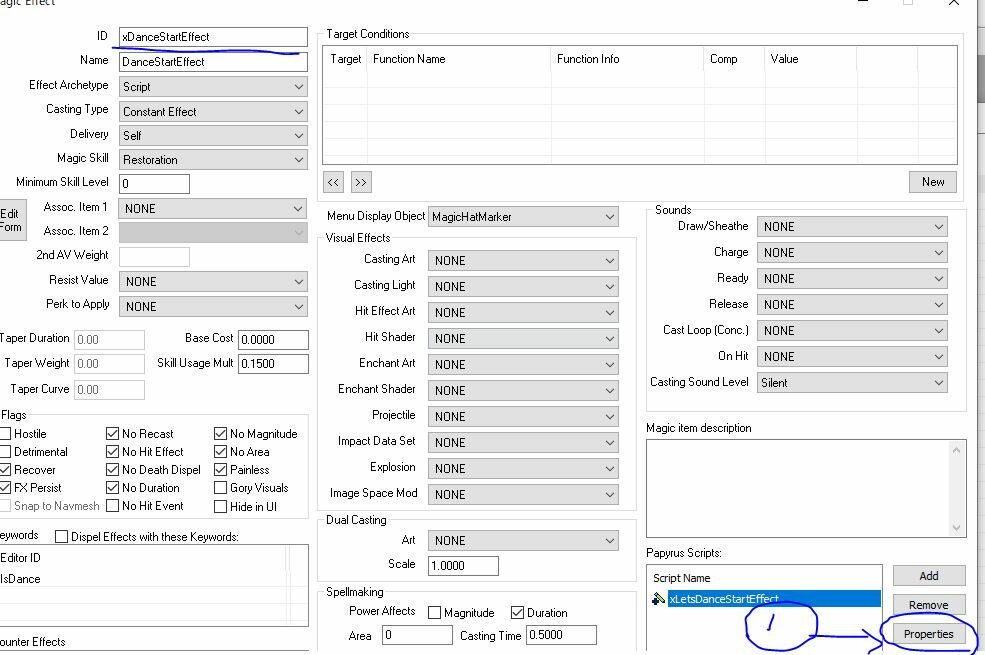Click the Dual Casting Scale field

coord(464,566)
